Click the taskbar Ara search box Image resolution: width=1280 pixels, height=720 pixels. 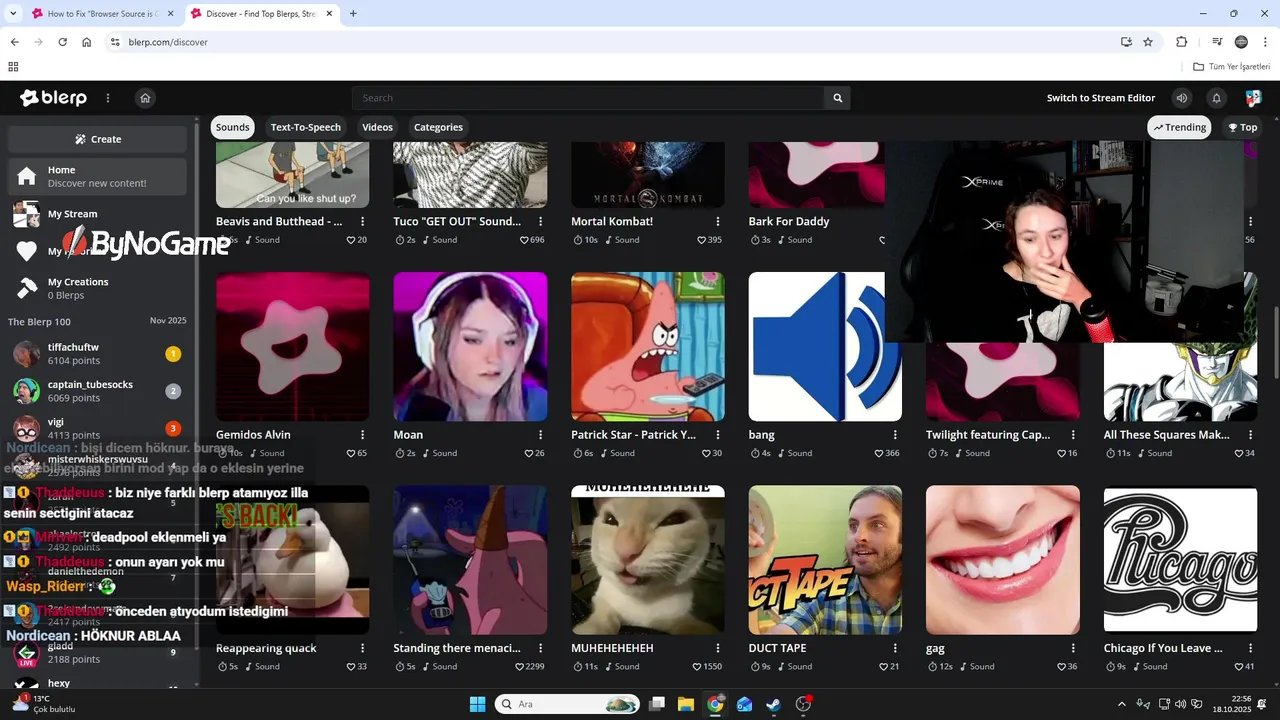(x=567, y=704)
